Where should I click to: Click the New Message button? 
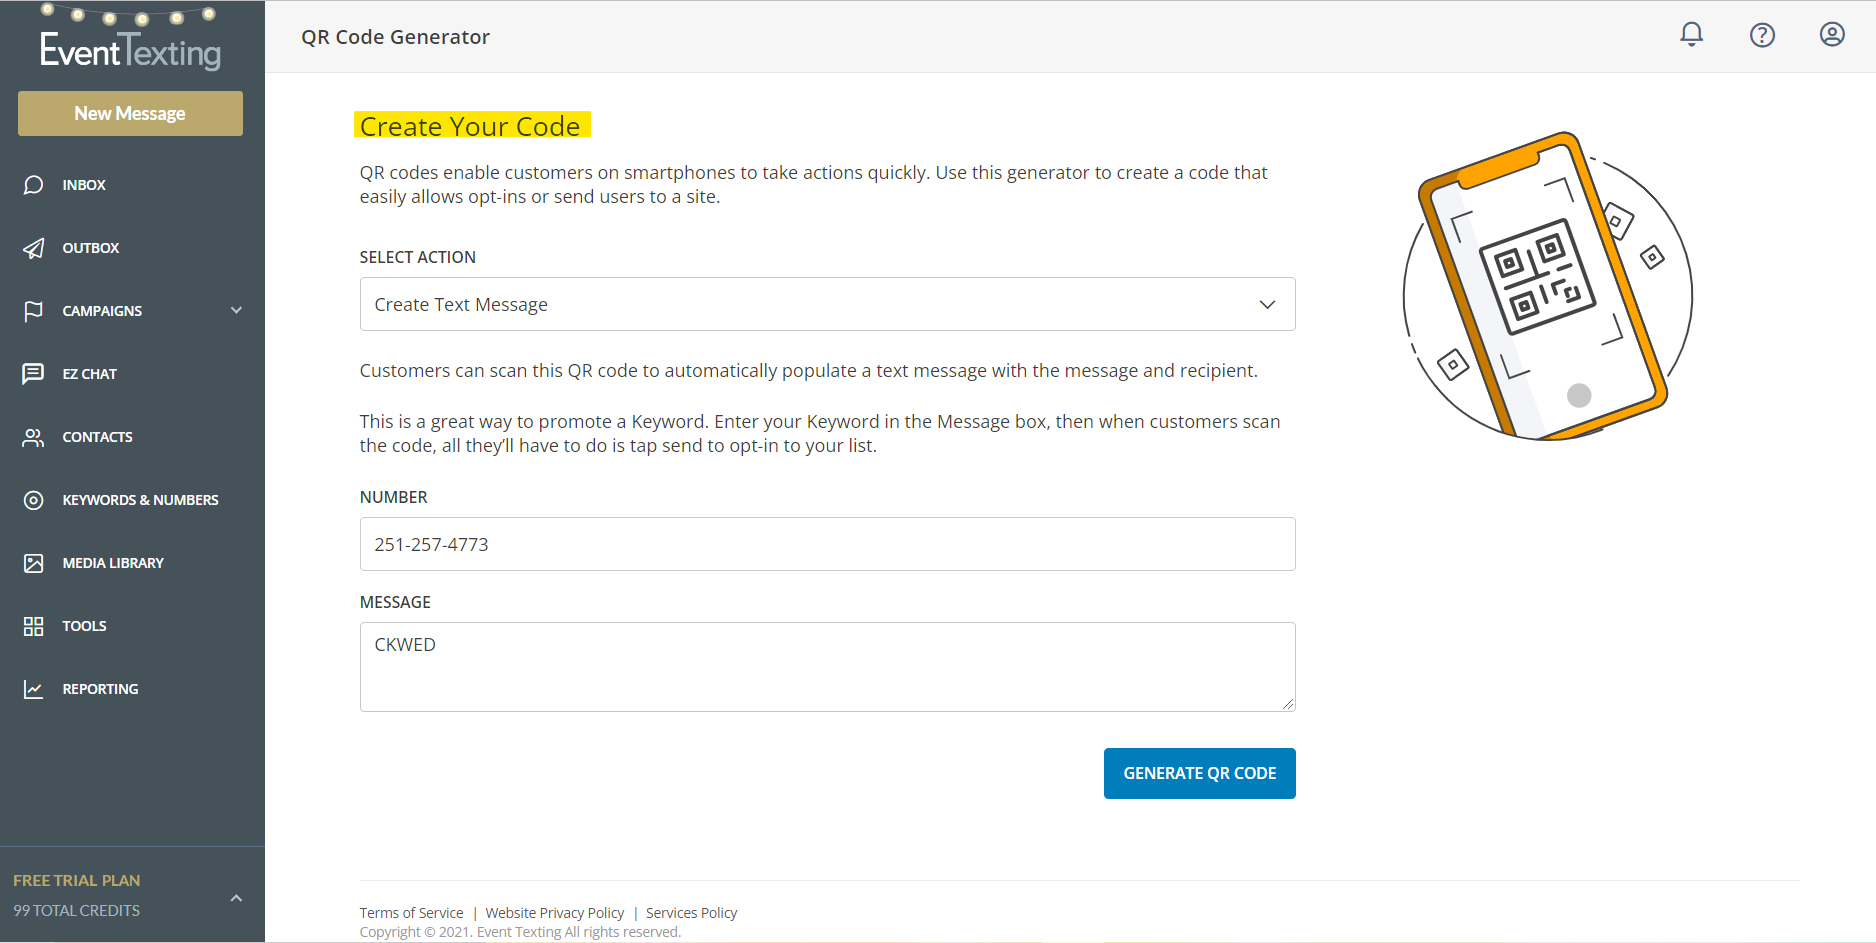coord(130,113)
